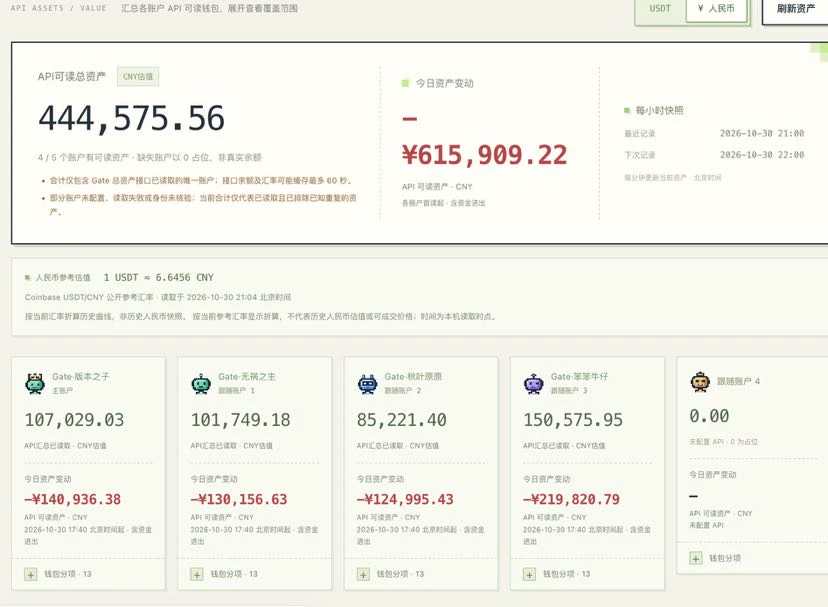Click the 人民币参考估值 label

click(63, 277)
